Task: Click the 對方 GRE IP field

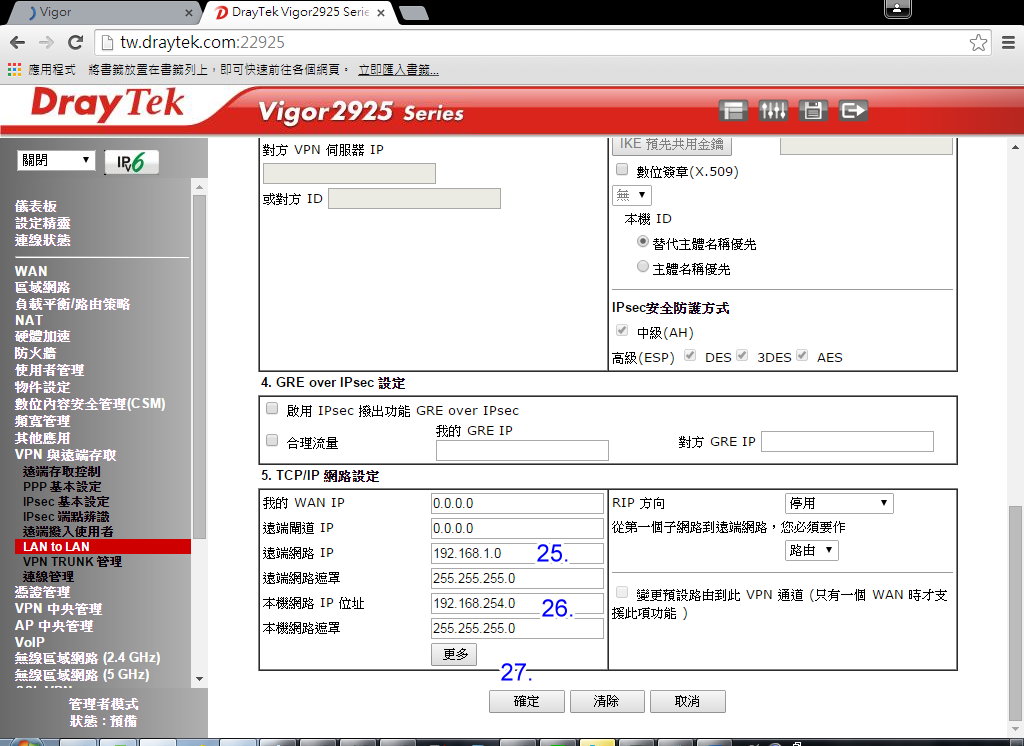Action: coord(847,442)
